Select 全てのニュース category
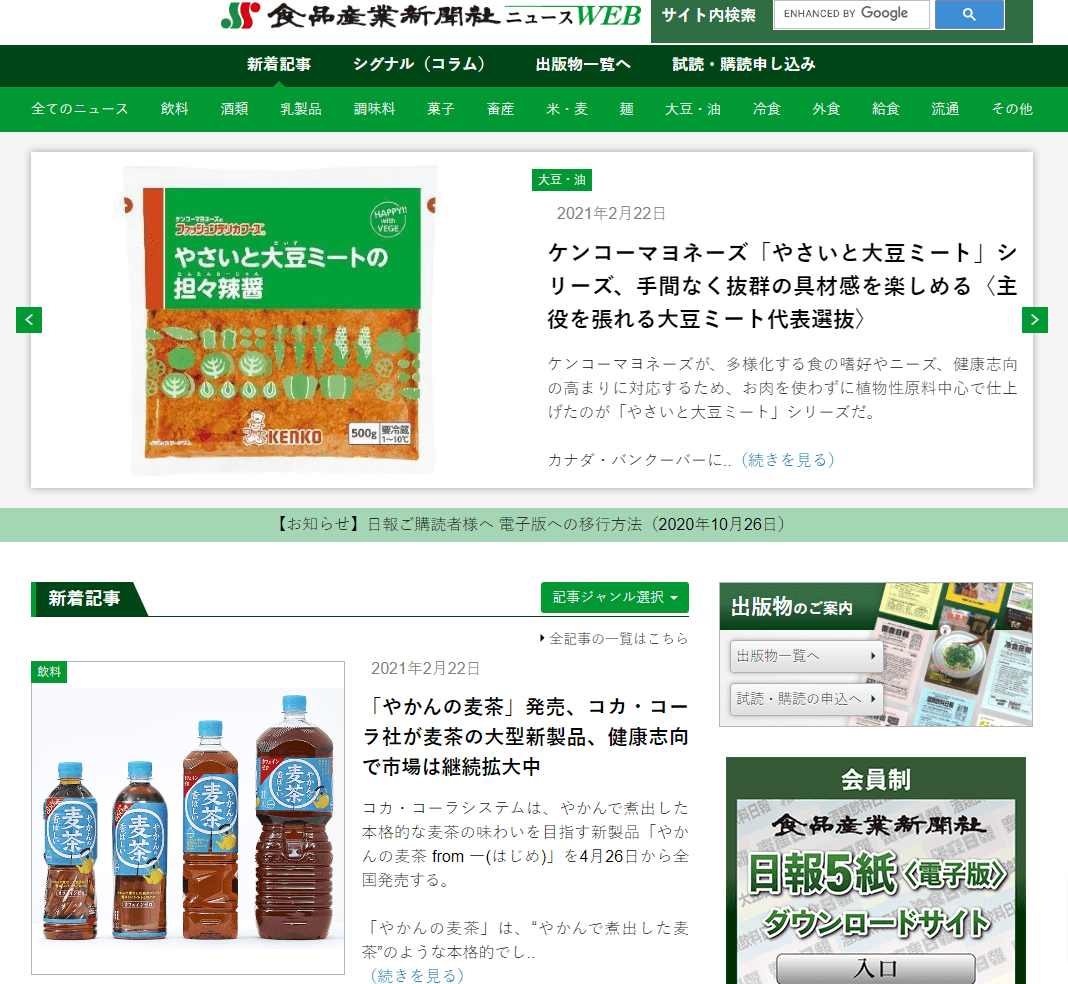1068x984 pixels. [80, 109]
